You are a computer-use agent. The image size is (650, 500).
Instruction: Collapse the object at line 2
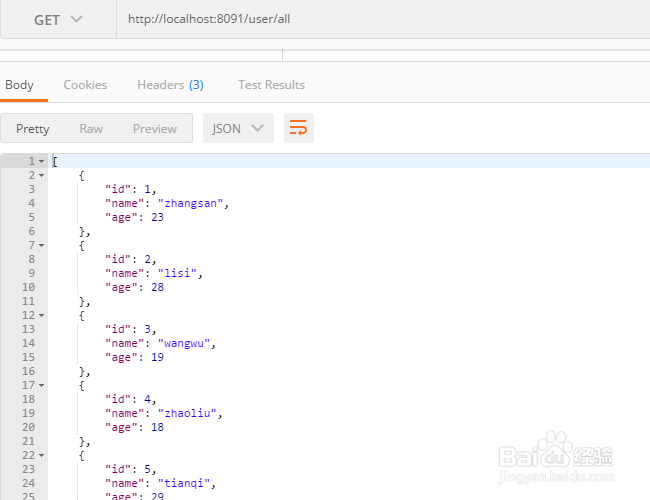pos(41,175)
